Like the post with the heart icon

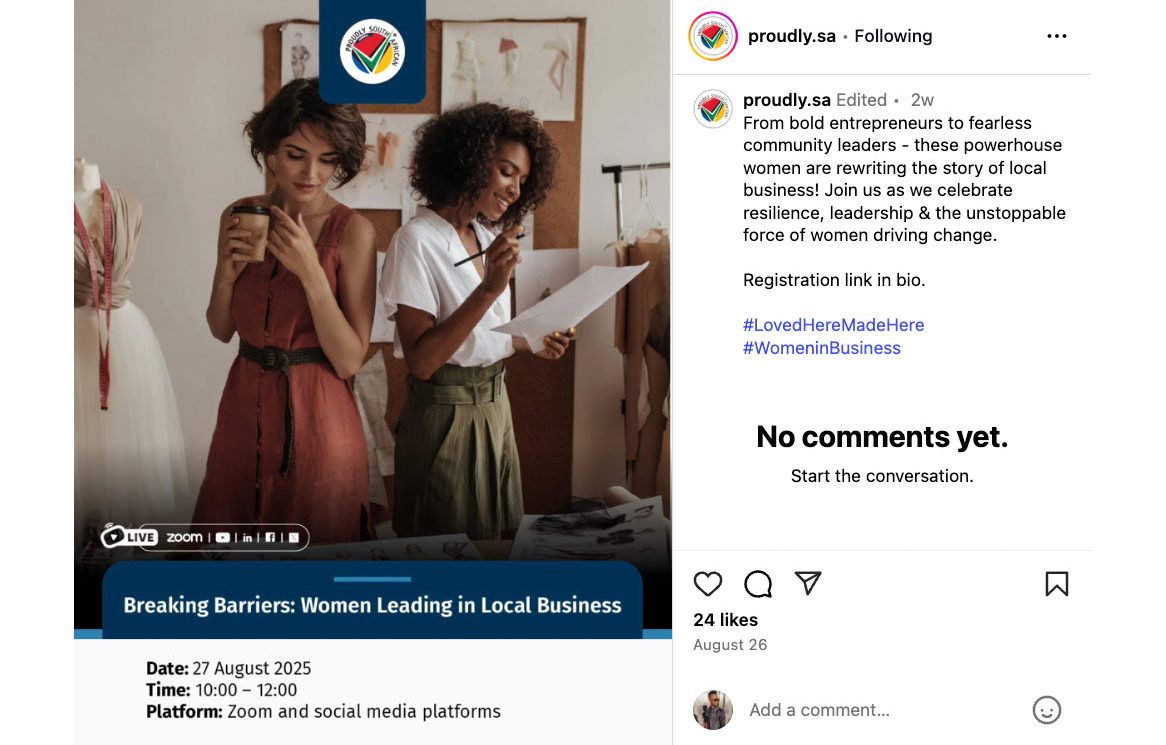coord(708,584)
